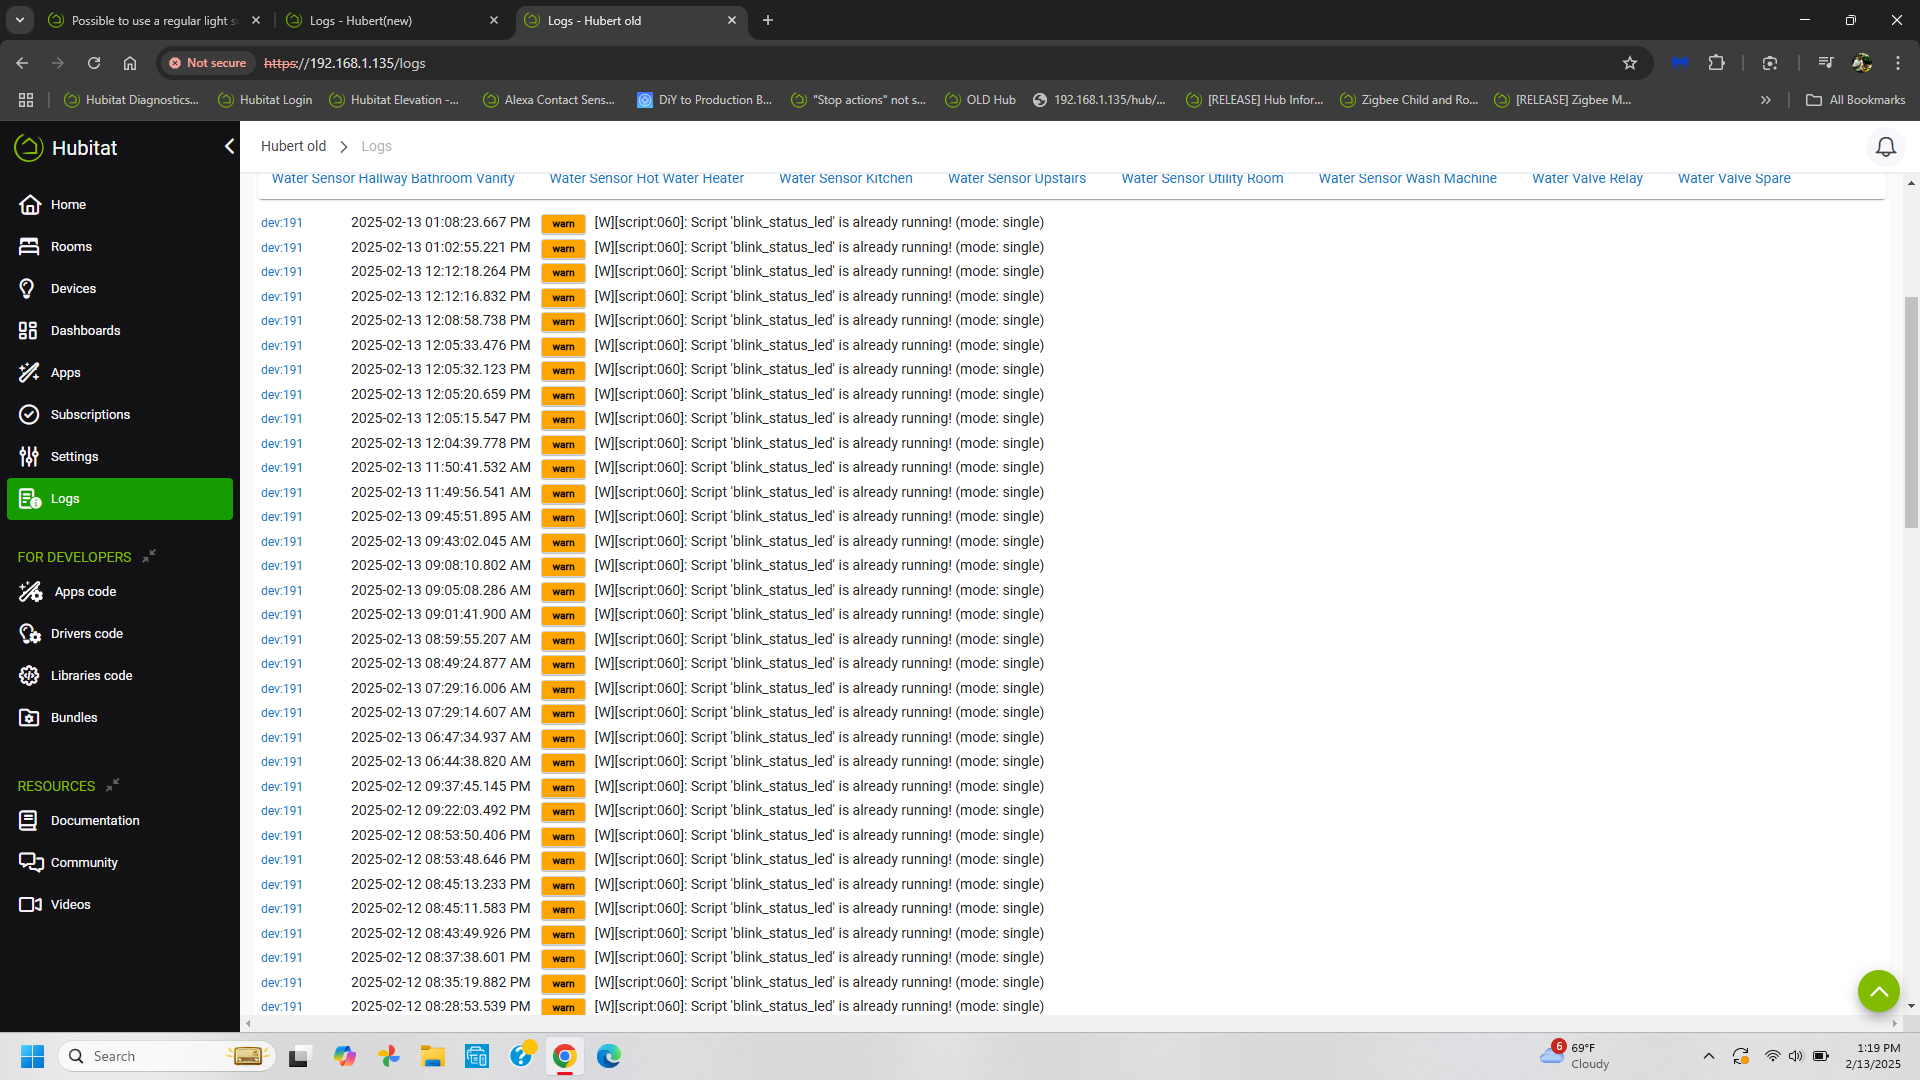1920x1080 pixels.
Task: Select the Logs - Hubert old tab
Action: [630, 20]
